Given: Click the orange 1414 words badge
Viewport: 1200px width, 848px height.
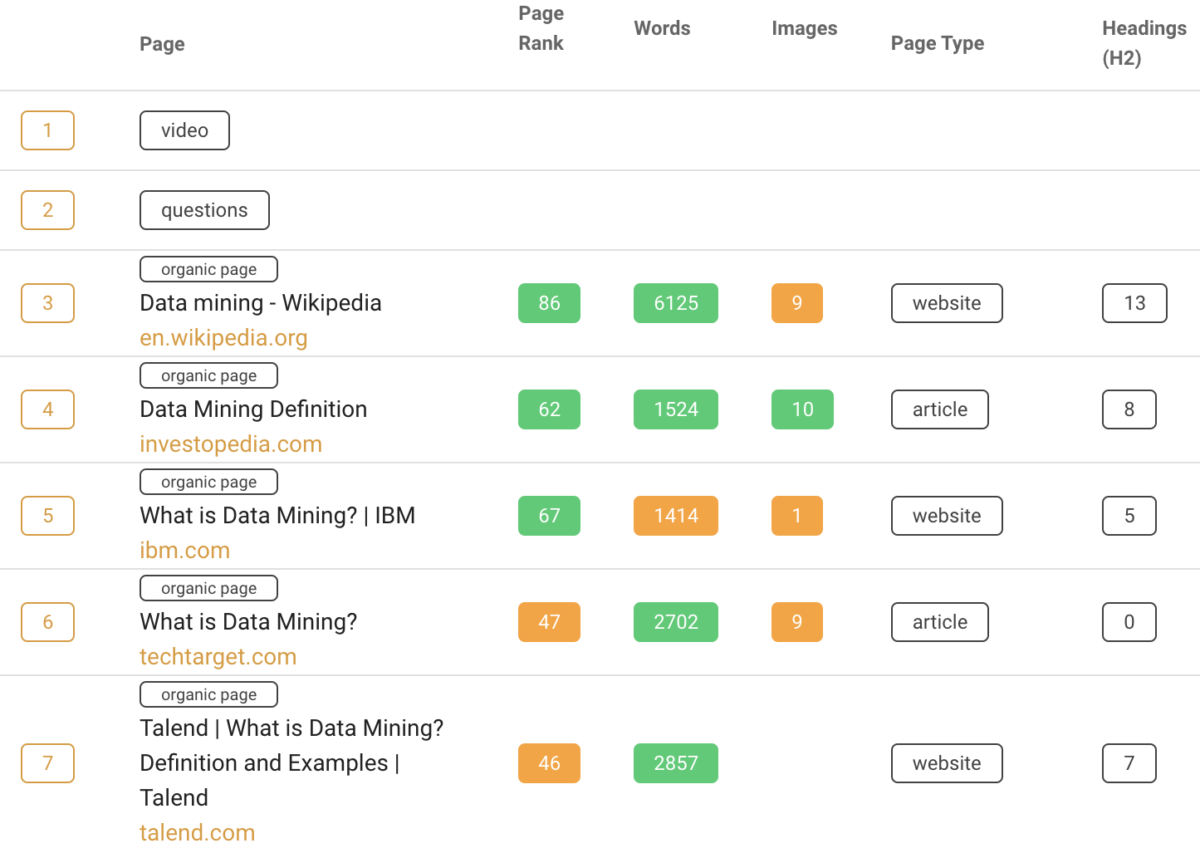Looking at the screenshot, I should 675,516.
